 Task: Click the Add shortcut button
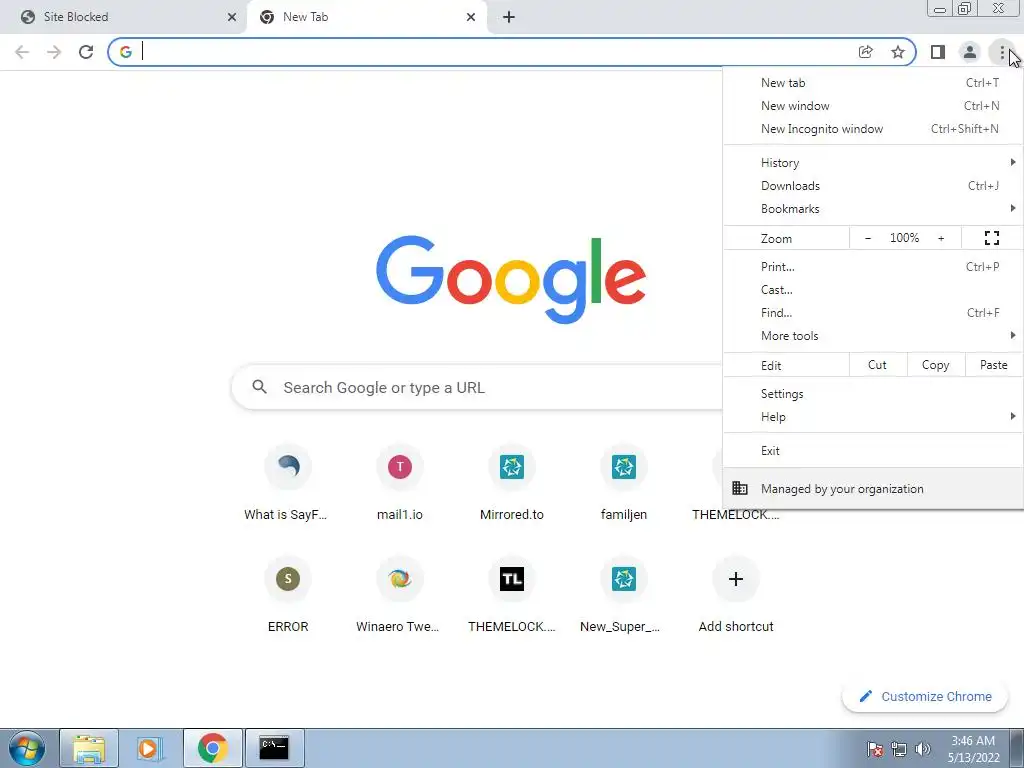click(x=736, y=596)
